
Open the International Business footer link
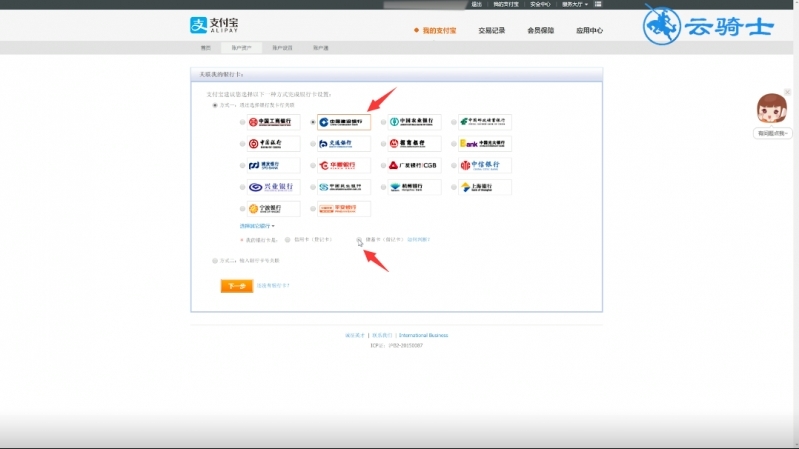423,335
